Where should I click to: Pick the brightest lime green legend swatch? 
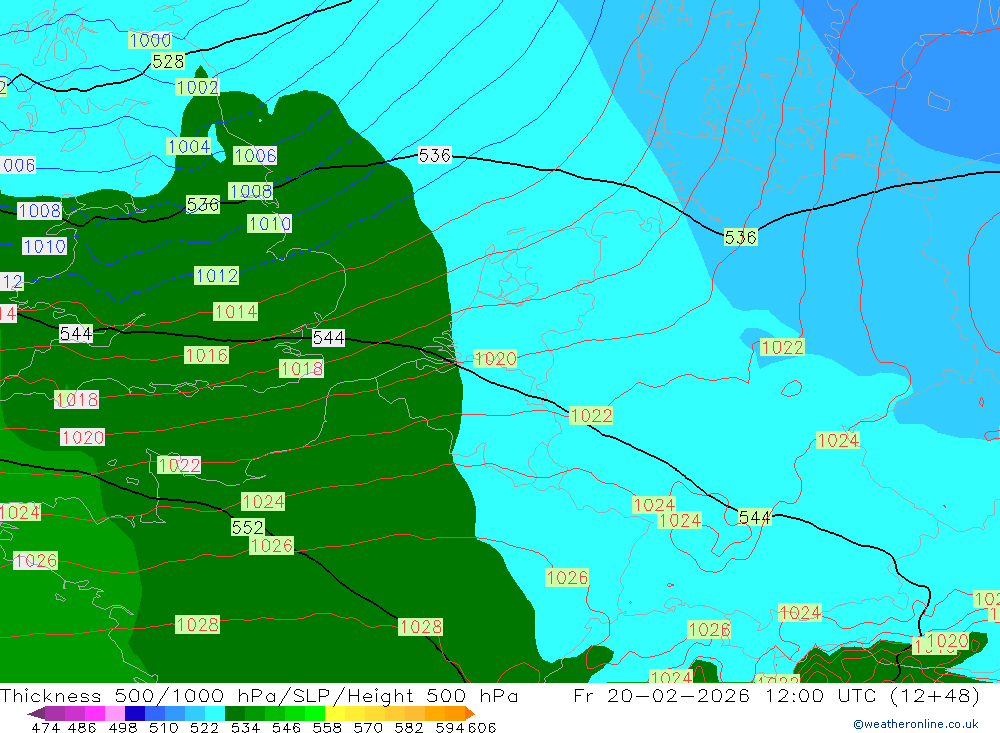[315, 713]
